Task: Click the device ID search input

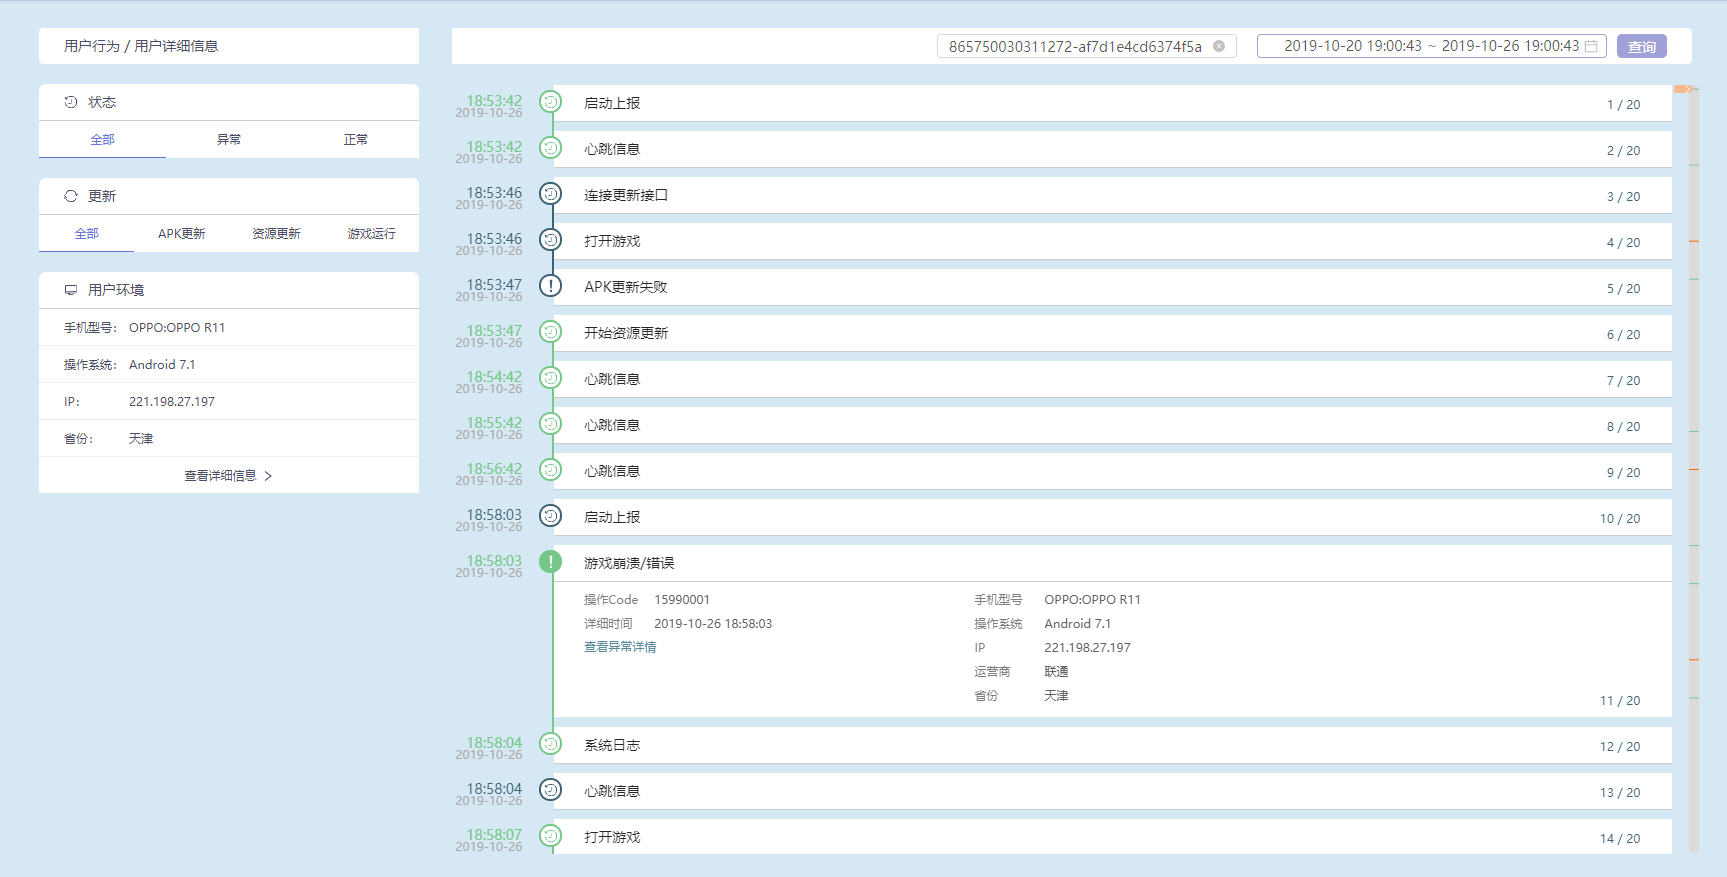Action: [1086, 46]
